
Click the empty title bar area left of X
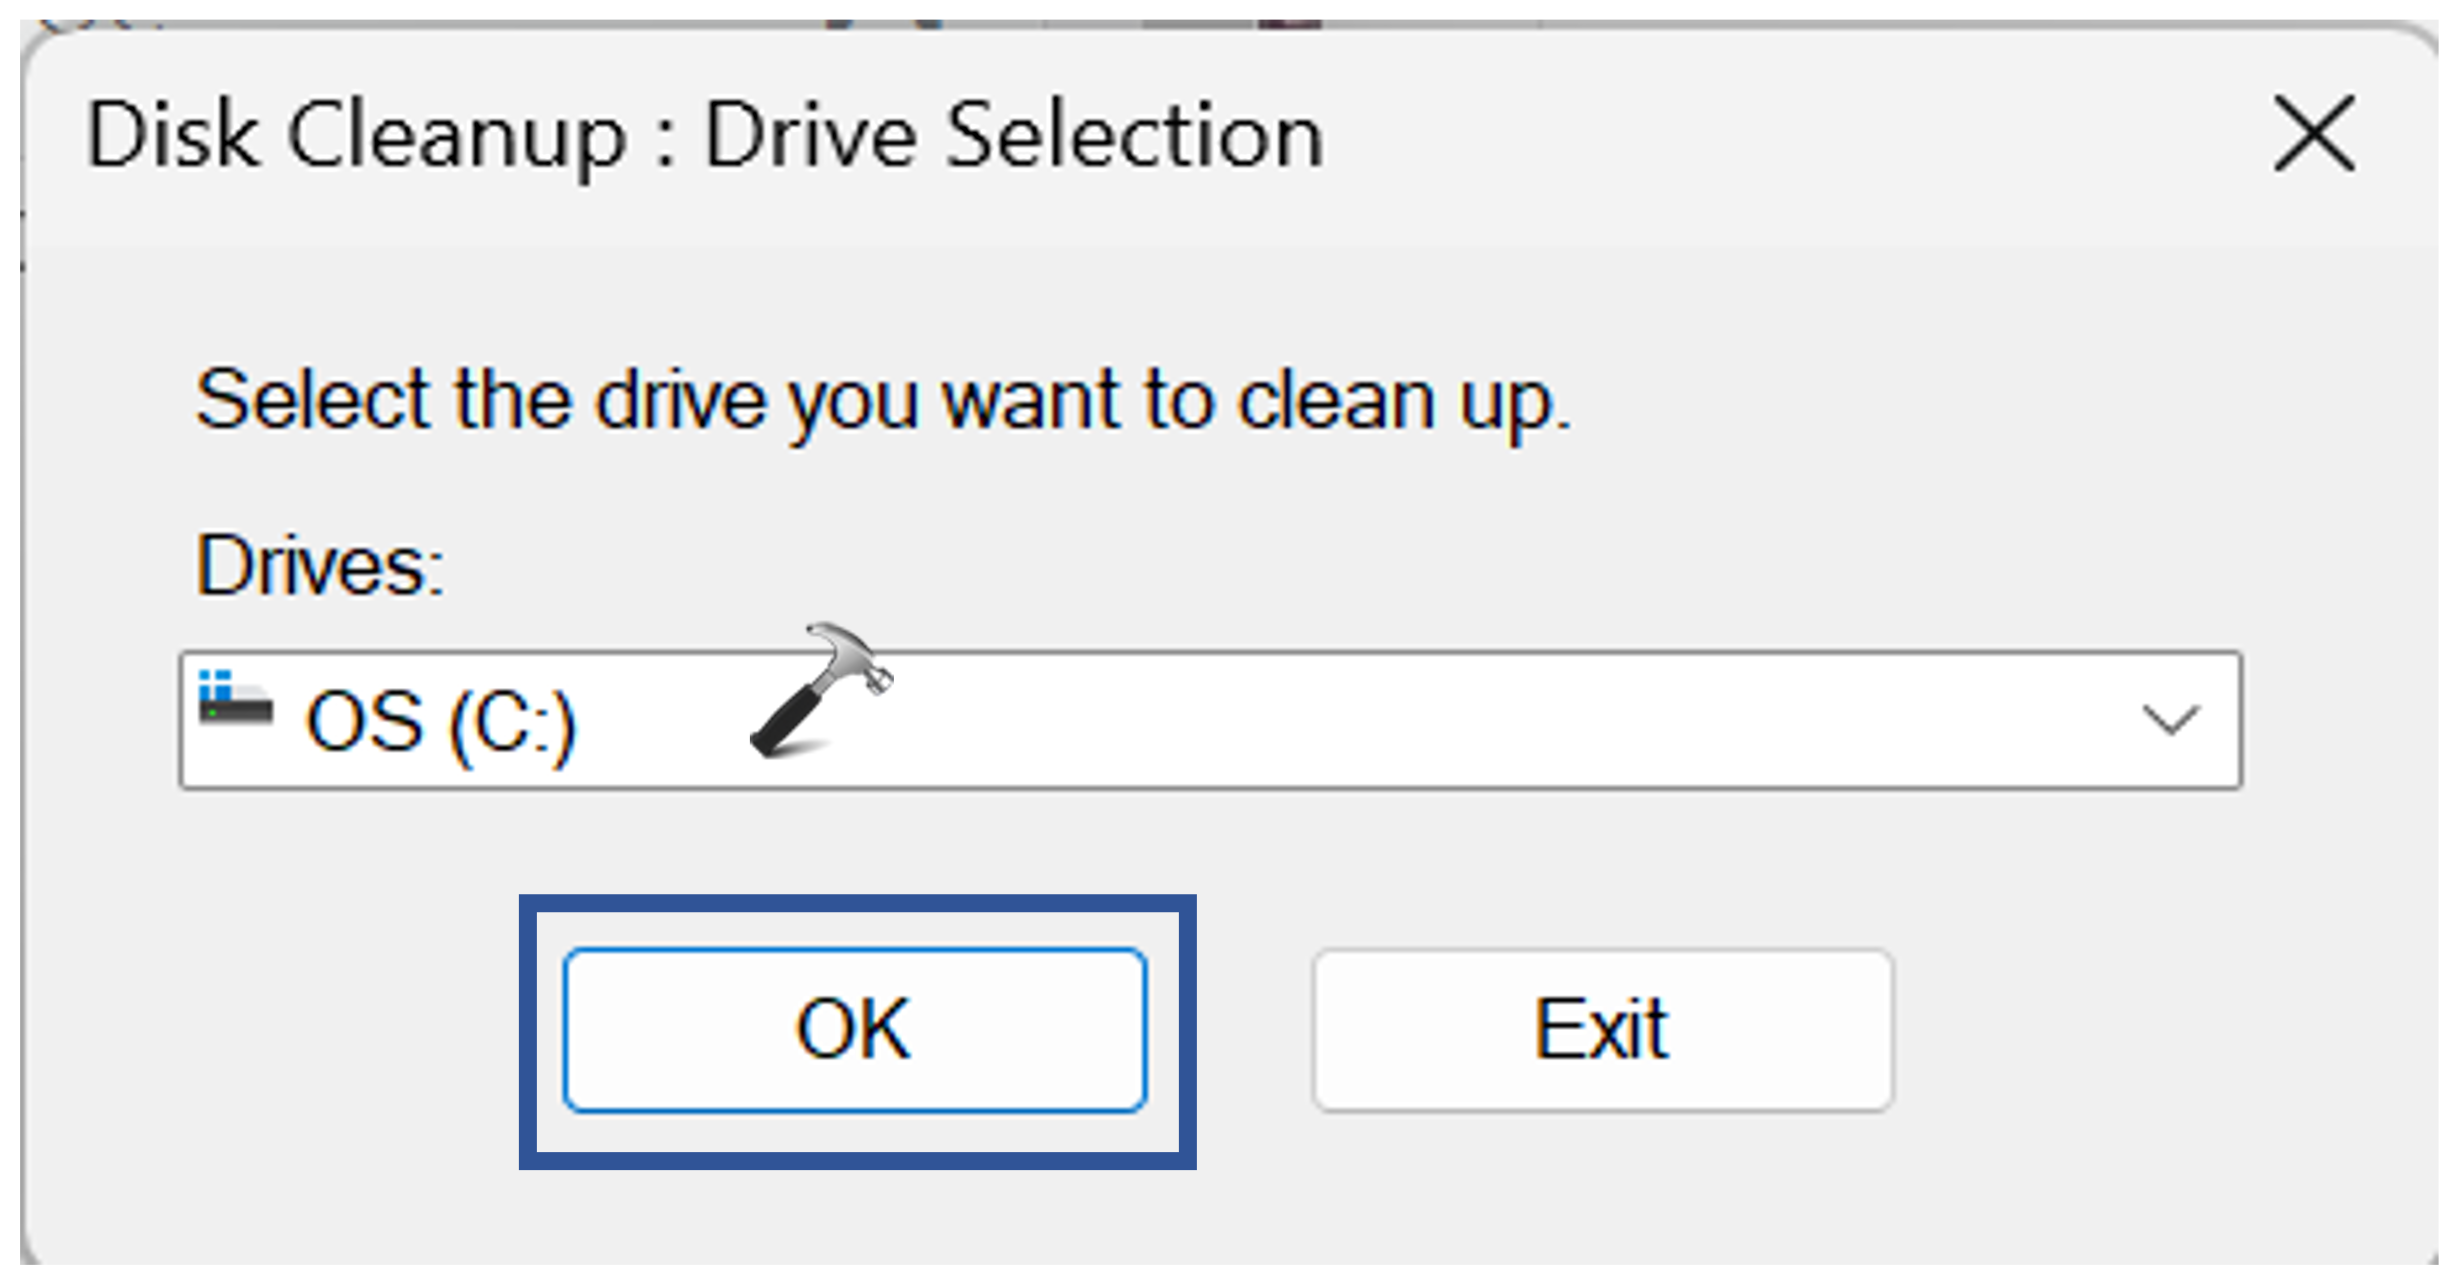[x=1800, y=136]
